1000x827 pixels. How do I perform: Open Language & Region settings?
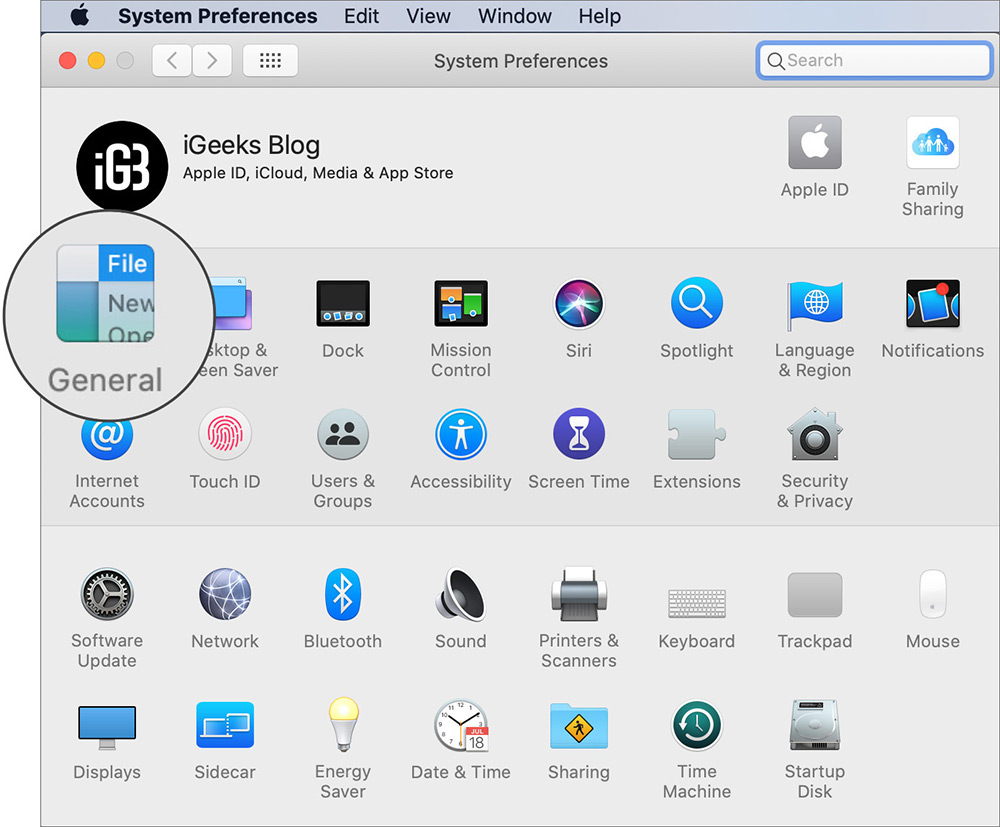click(815, 304)
